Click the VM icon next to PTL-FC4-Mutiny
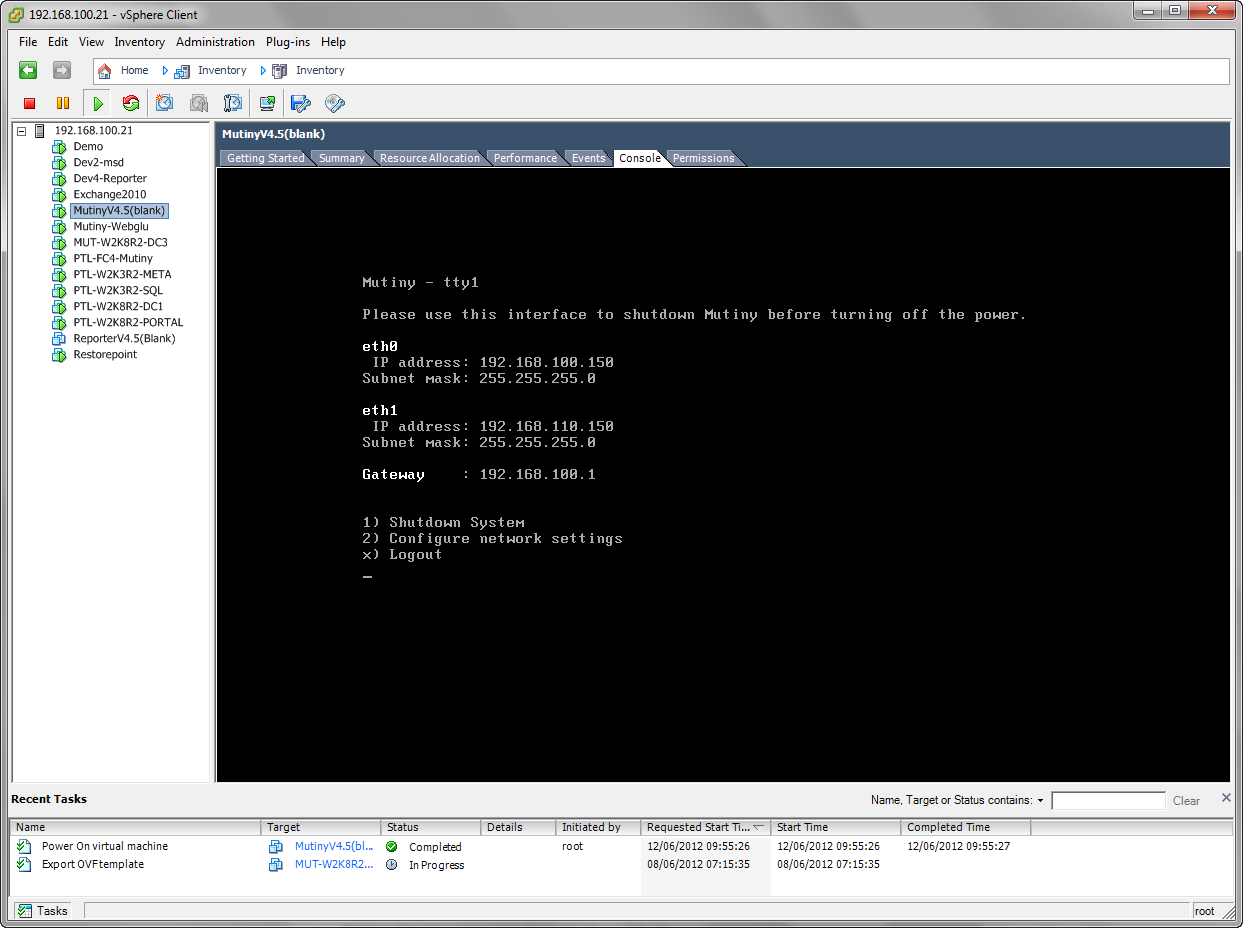 59,259
